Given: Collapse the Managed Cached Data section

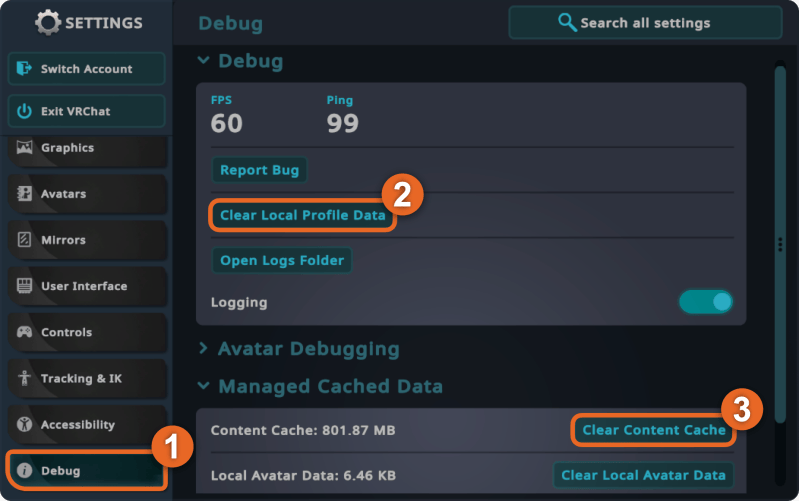Looking at the screenshot, I should pyautogui.click(x=203, y=385).
